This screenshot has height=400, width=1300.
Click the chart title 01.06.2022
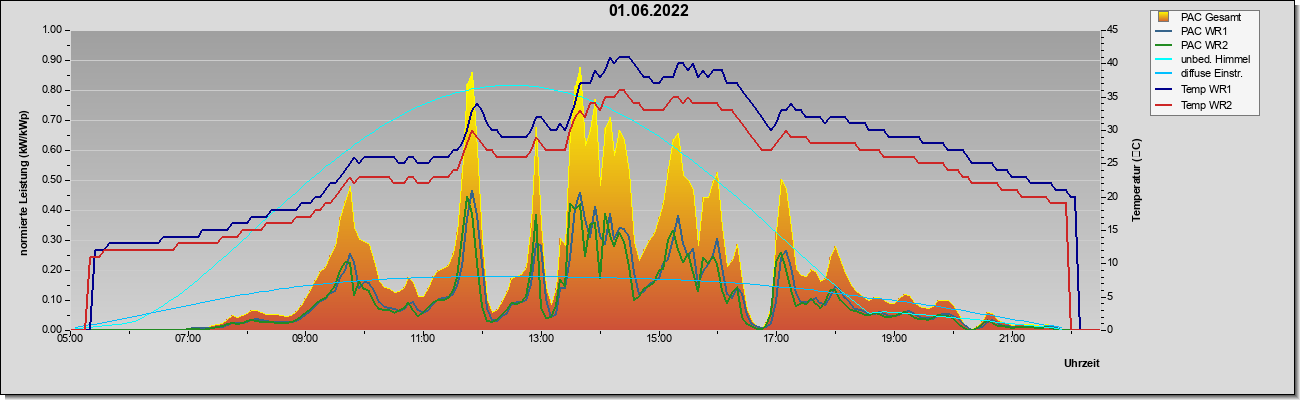tap(648, 11)
